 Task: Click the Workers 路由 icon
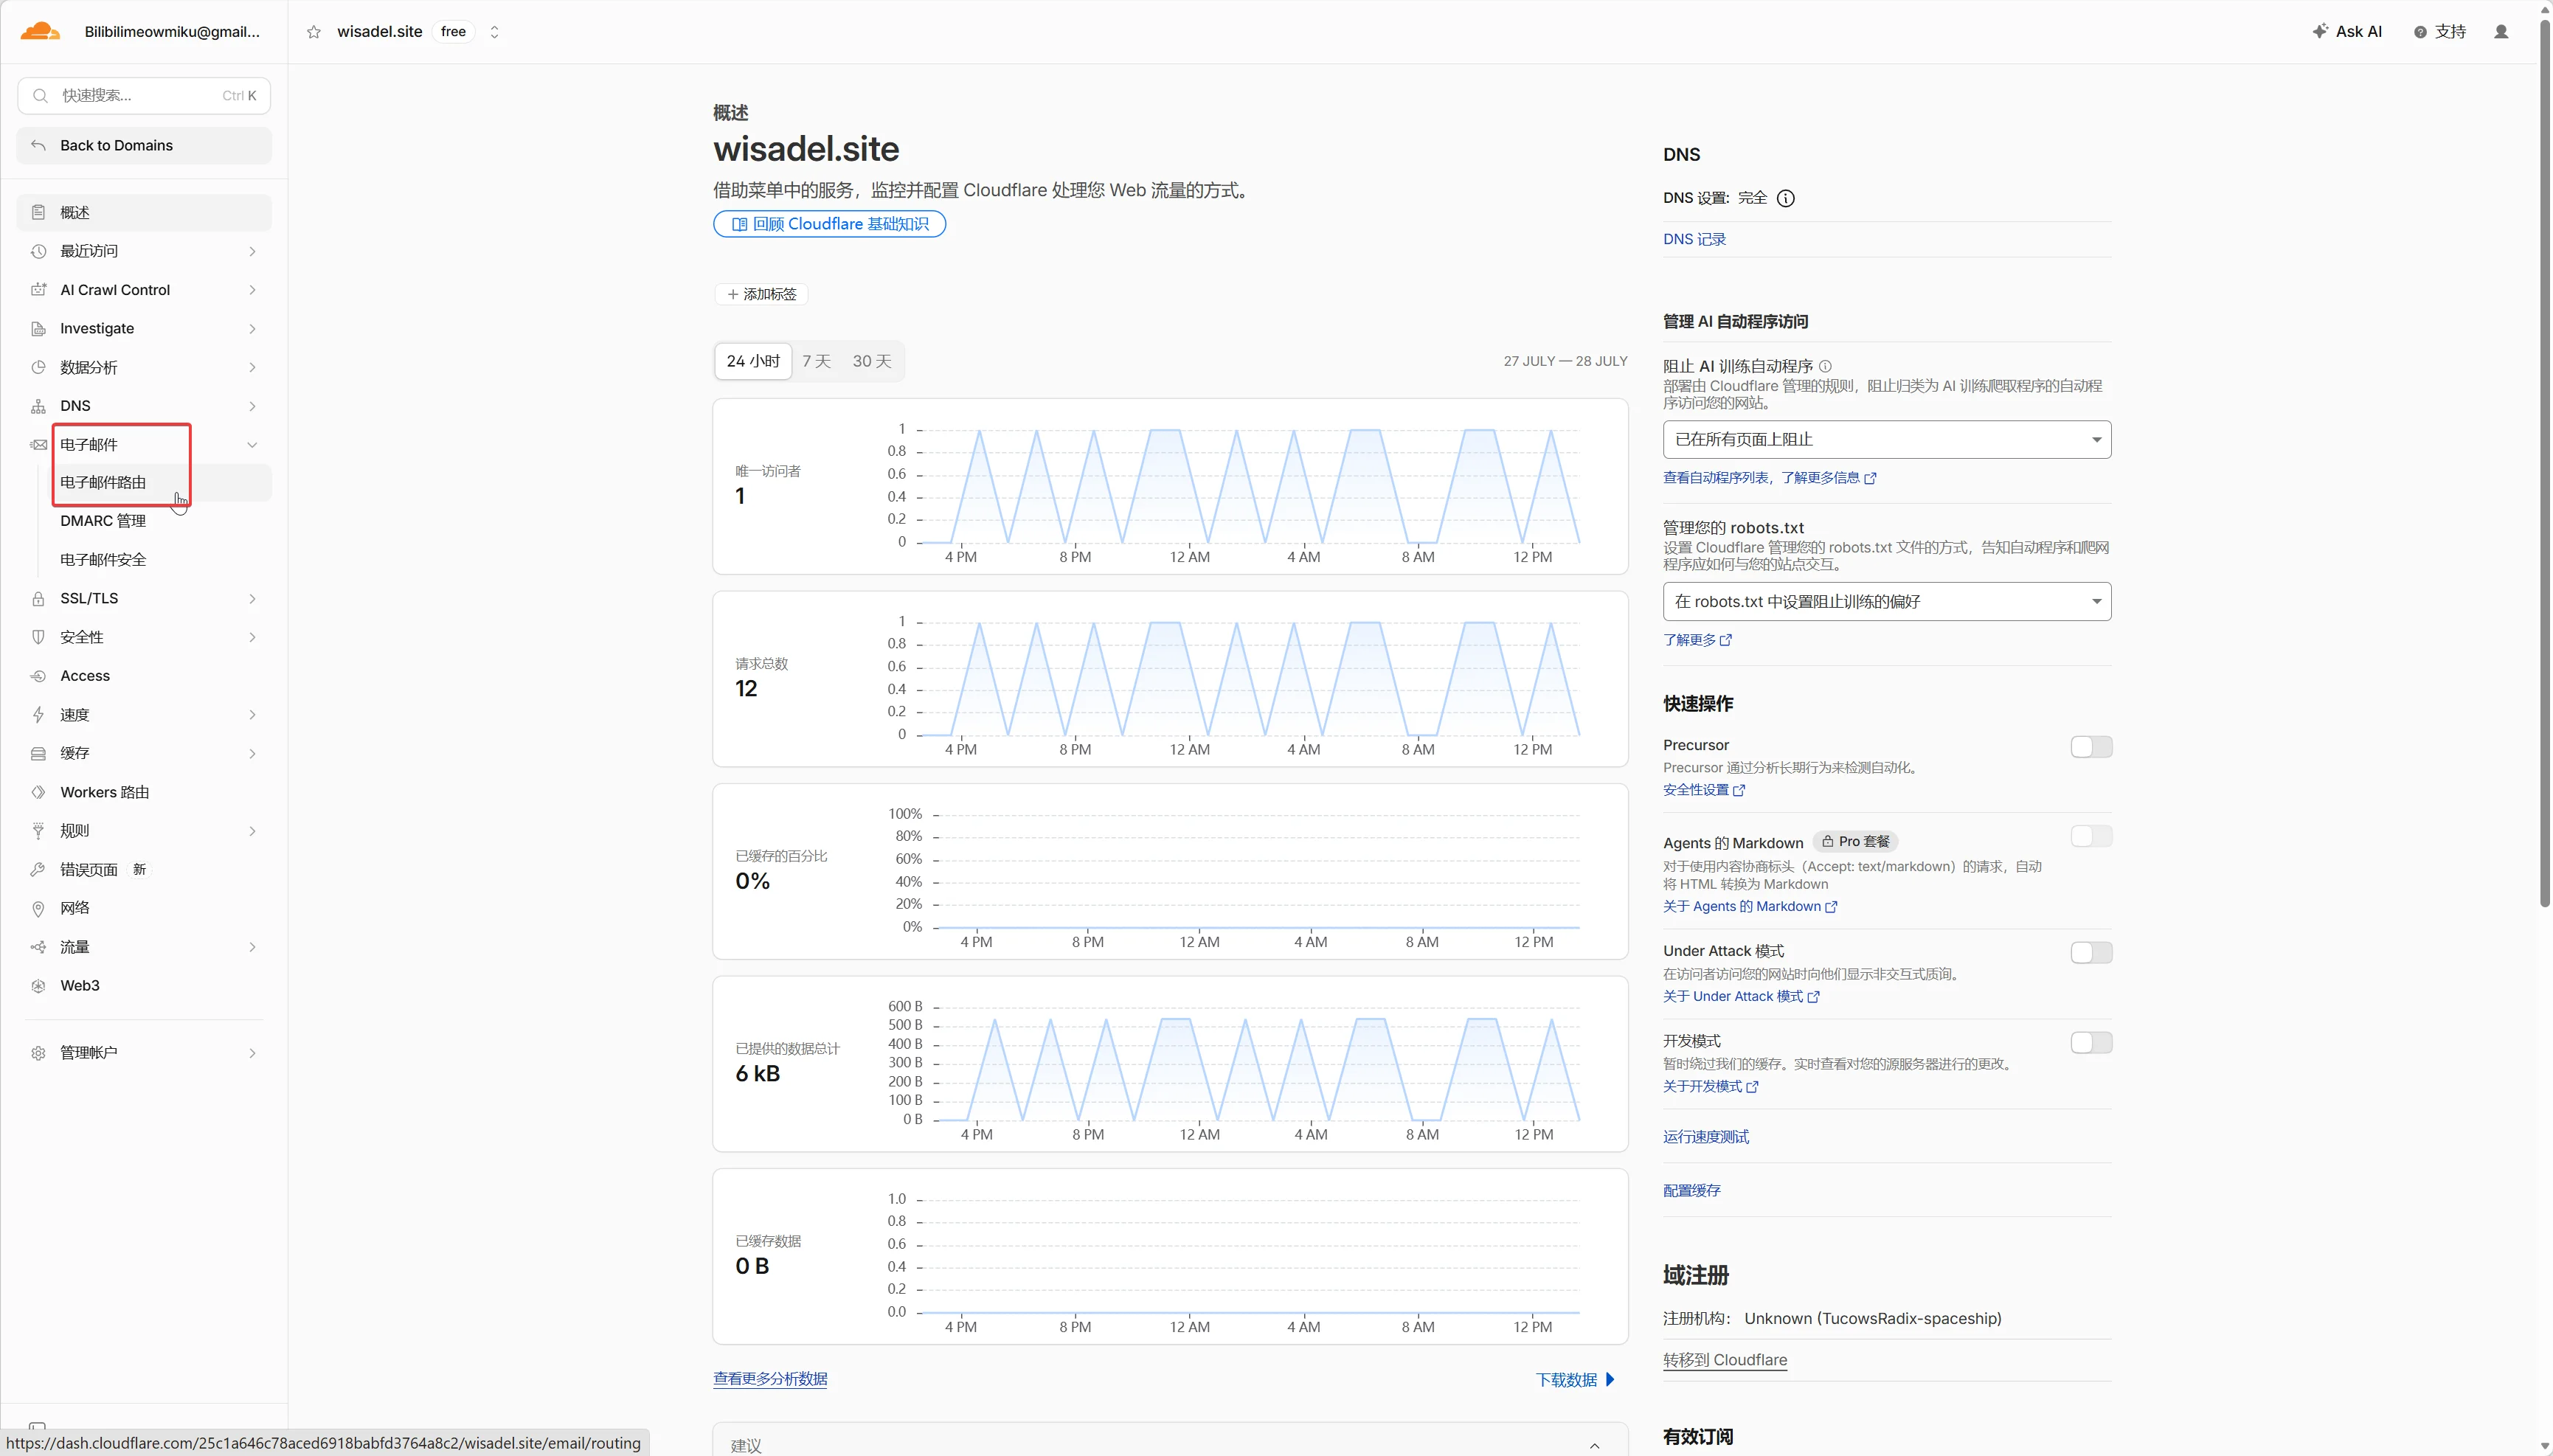click(x=38, y=792)
